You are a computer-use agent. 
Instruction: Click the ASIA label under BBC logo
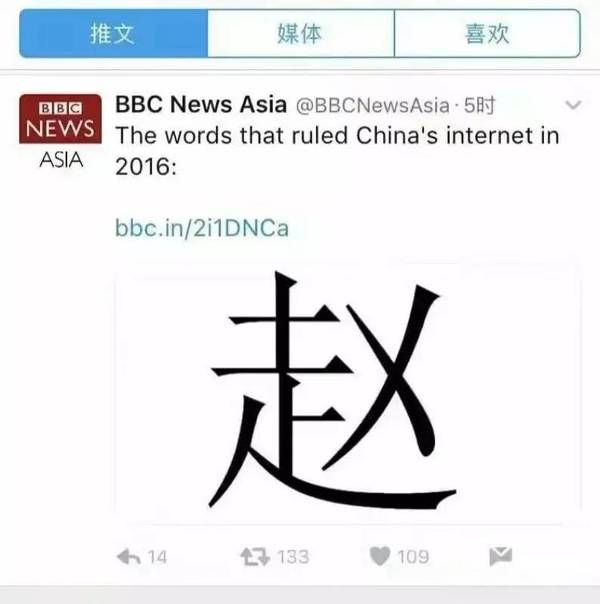(x=61, y=159)
